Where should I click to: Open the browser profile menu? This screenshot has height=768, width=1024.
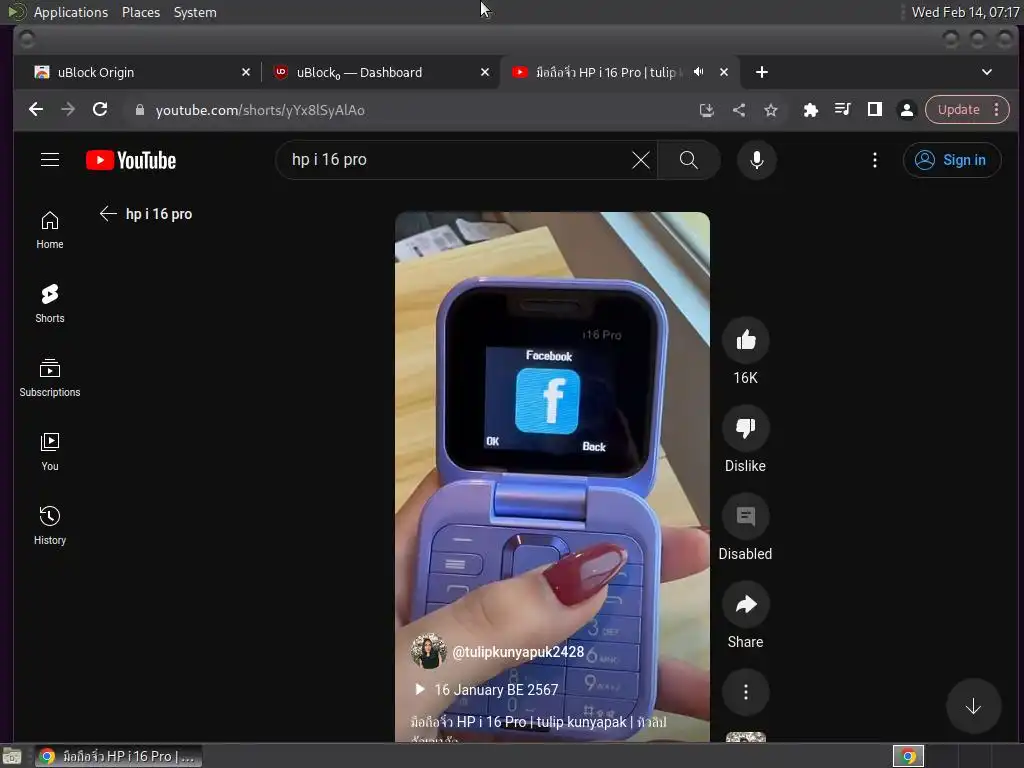906,110
